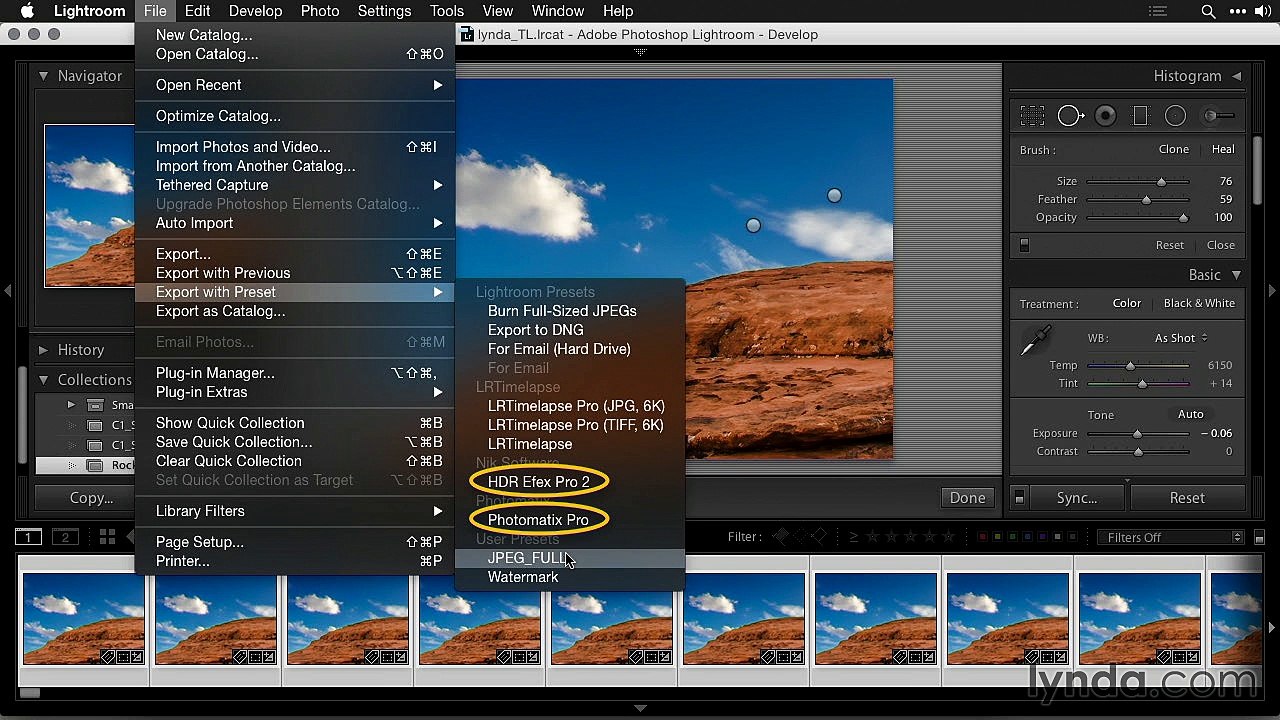The image size is (1280, 720).
Task: Collapse the Basic panel
Action: pos(1237,275)
